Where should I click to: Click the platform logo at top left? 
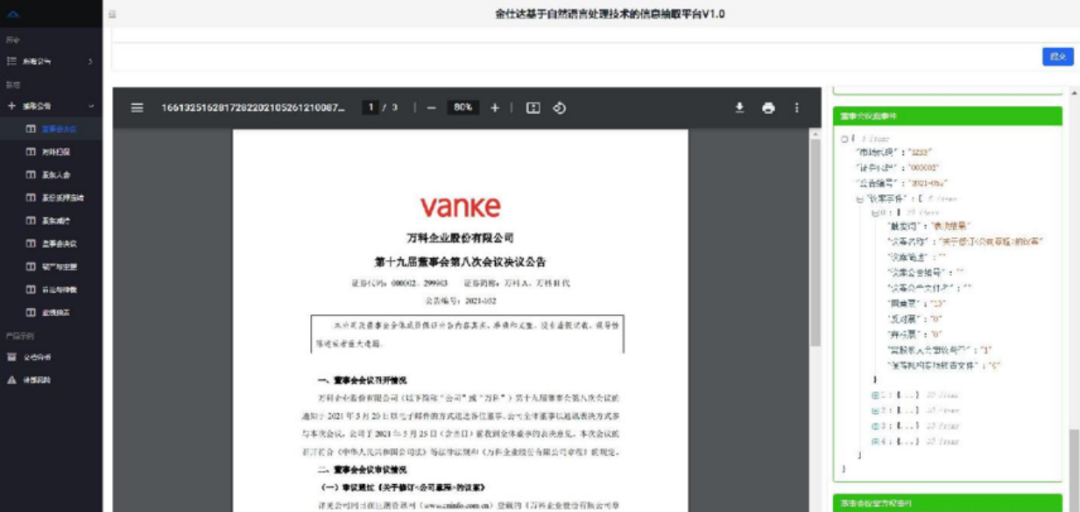click(15, 14)
